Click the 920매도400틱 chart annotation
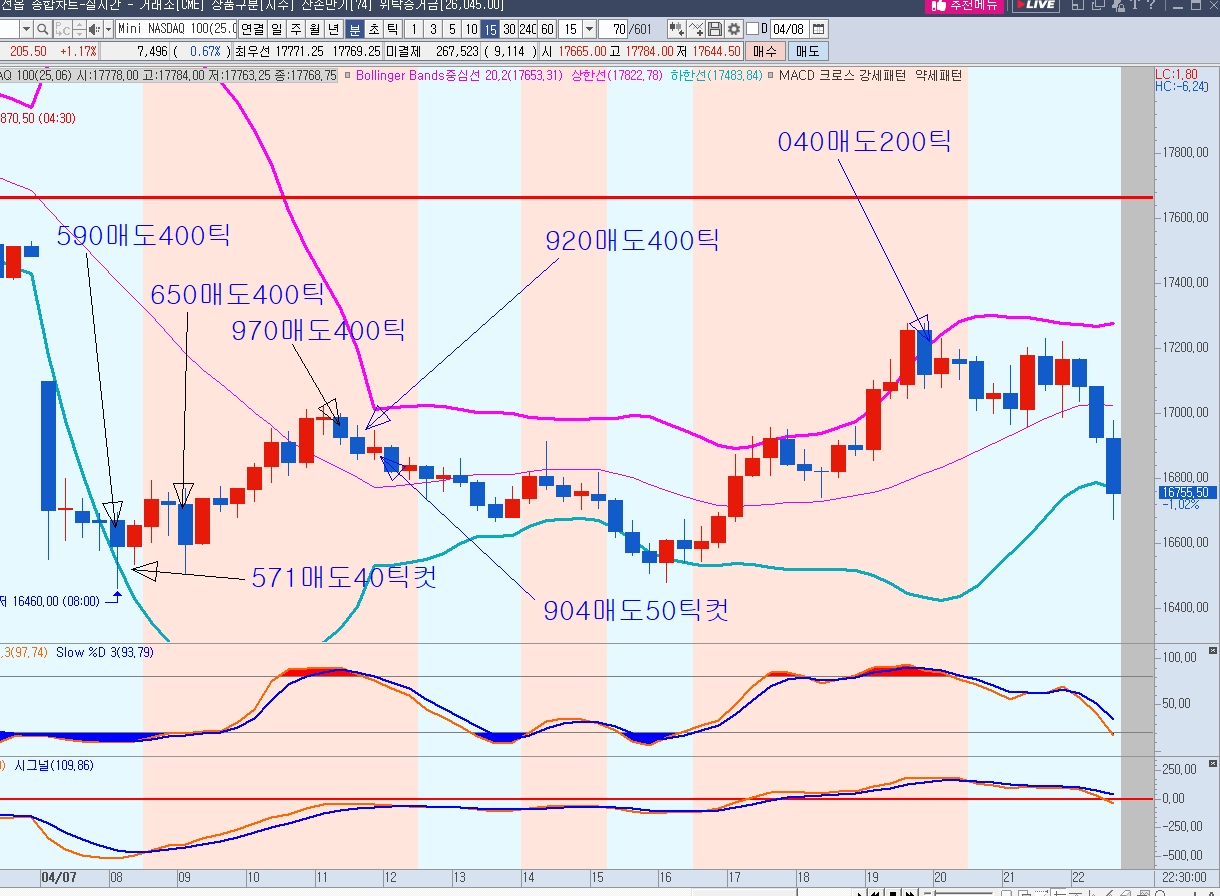Viewport: 1220px width, 896px height. point(632,241)
